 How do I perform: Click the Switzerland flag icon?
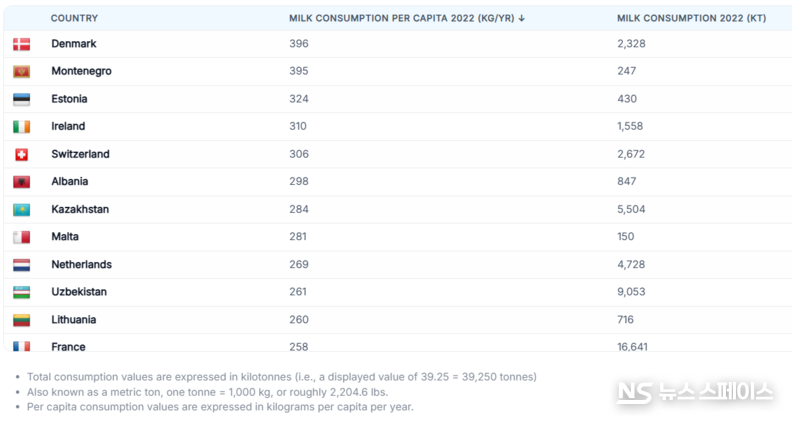21,154
